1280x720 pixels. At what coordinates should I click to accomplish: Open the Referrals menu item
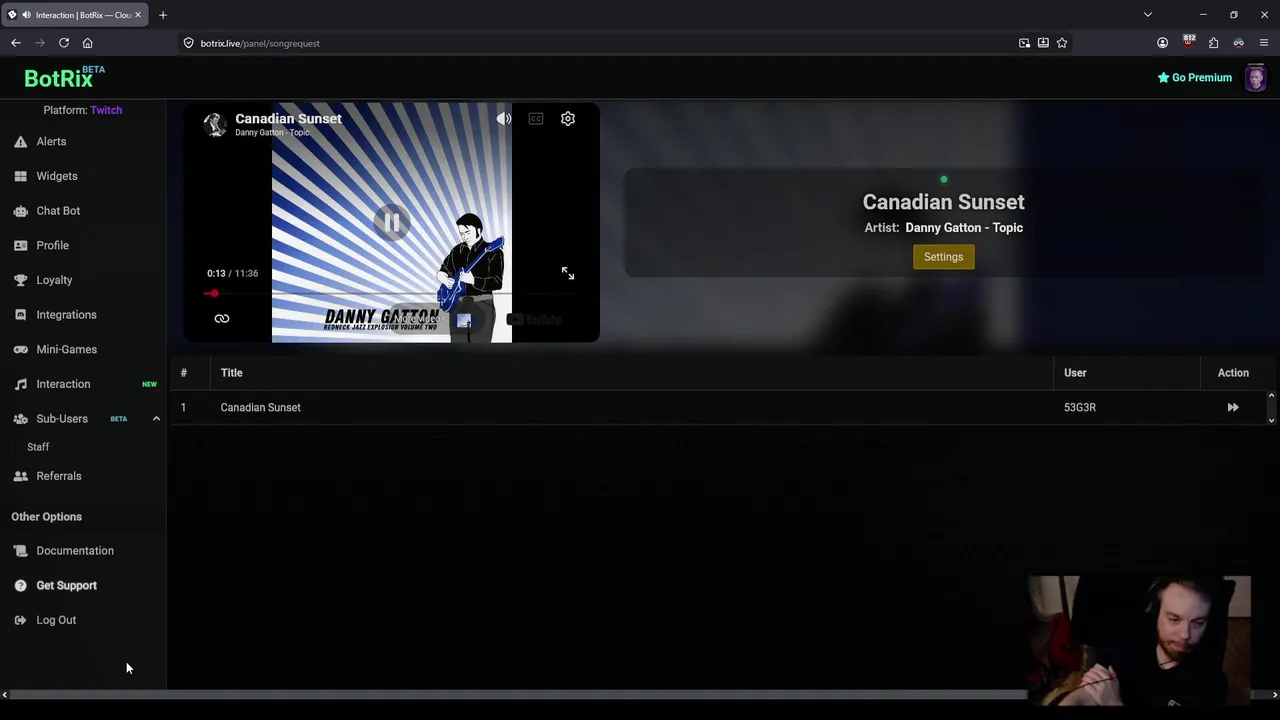(x=59, y=476)
